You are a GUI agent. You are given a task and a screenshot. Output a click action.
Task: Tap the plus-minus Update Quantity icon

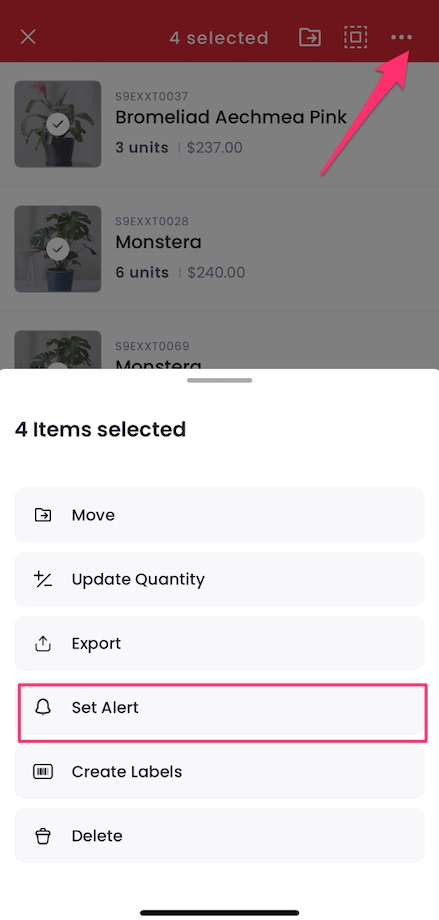click(x=43, y=579)
